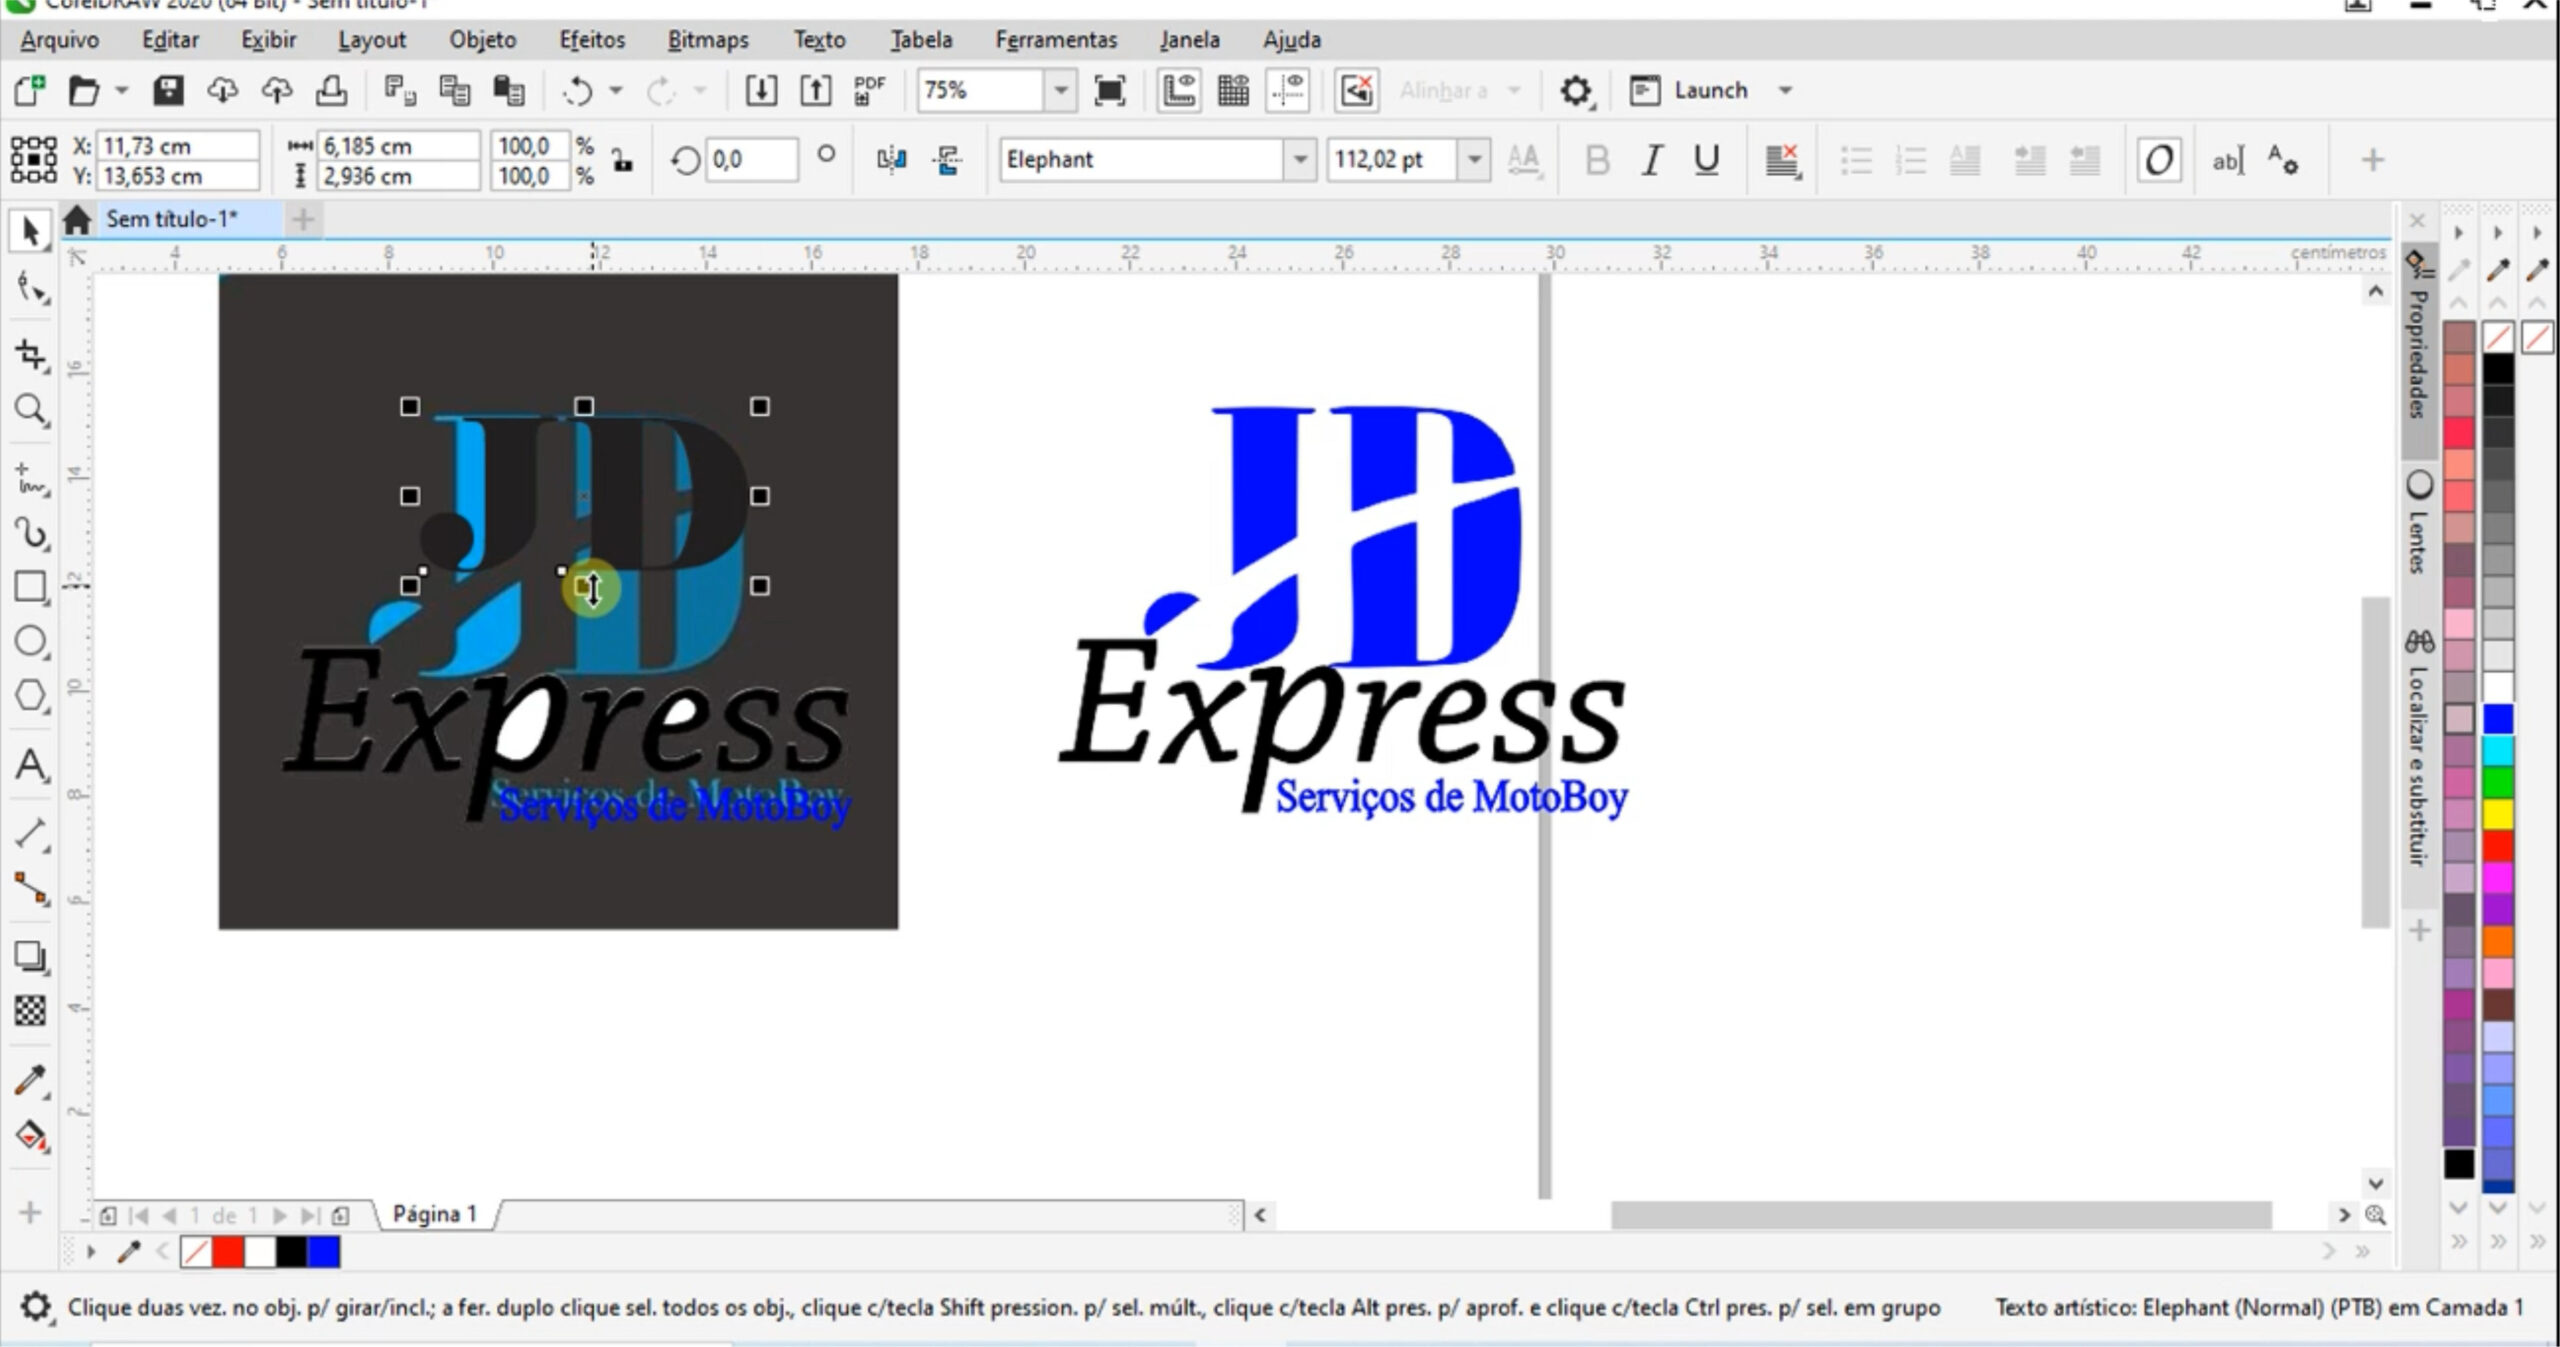Switch to the Página 1 tab
2560x1347 pixels.
coord(435,1214)
